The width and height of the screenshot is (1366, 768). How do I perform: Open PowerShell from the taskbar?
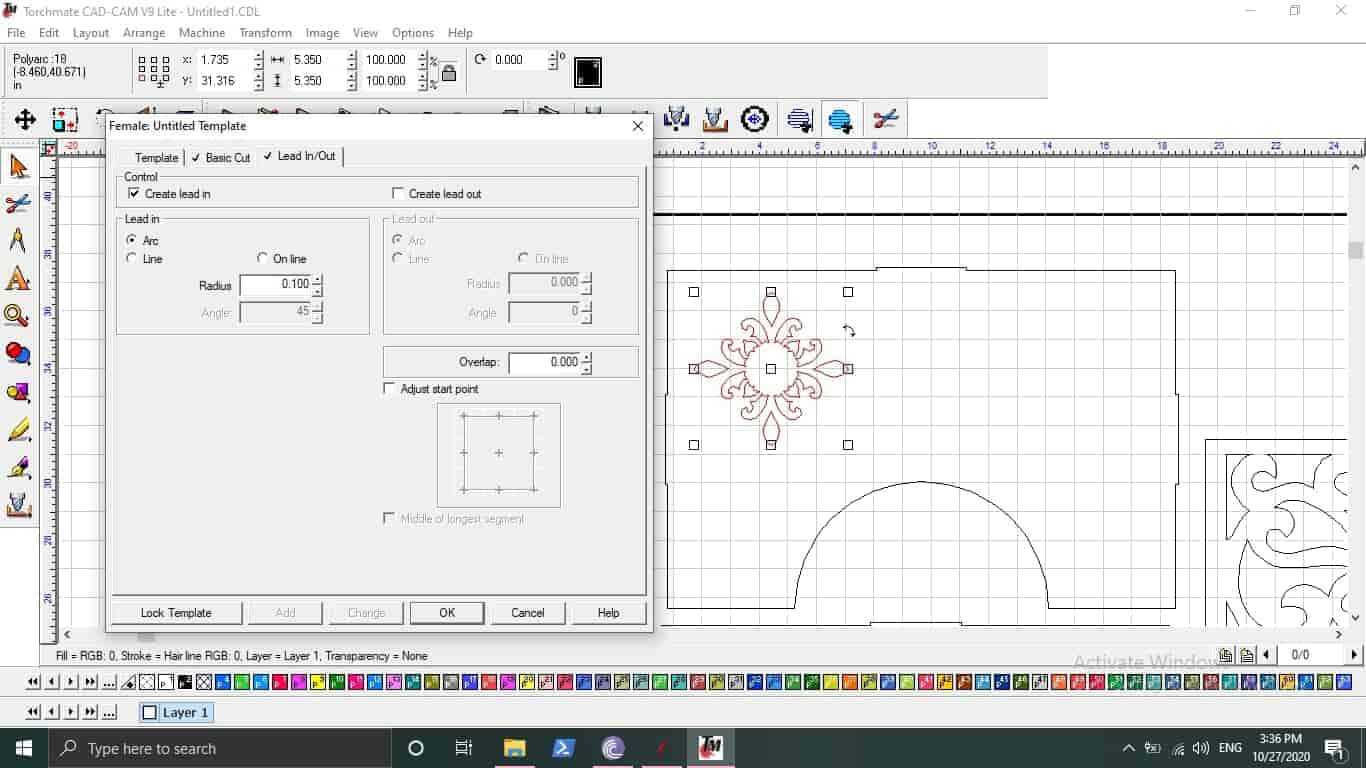pyautogui.click(x=563, y=748)
